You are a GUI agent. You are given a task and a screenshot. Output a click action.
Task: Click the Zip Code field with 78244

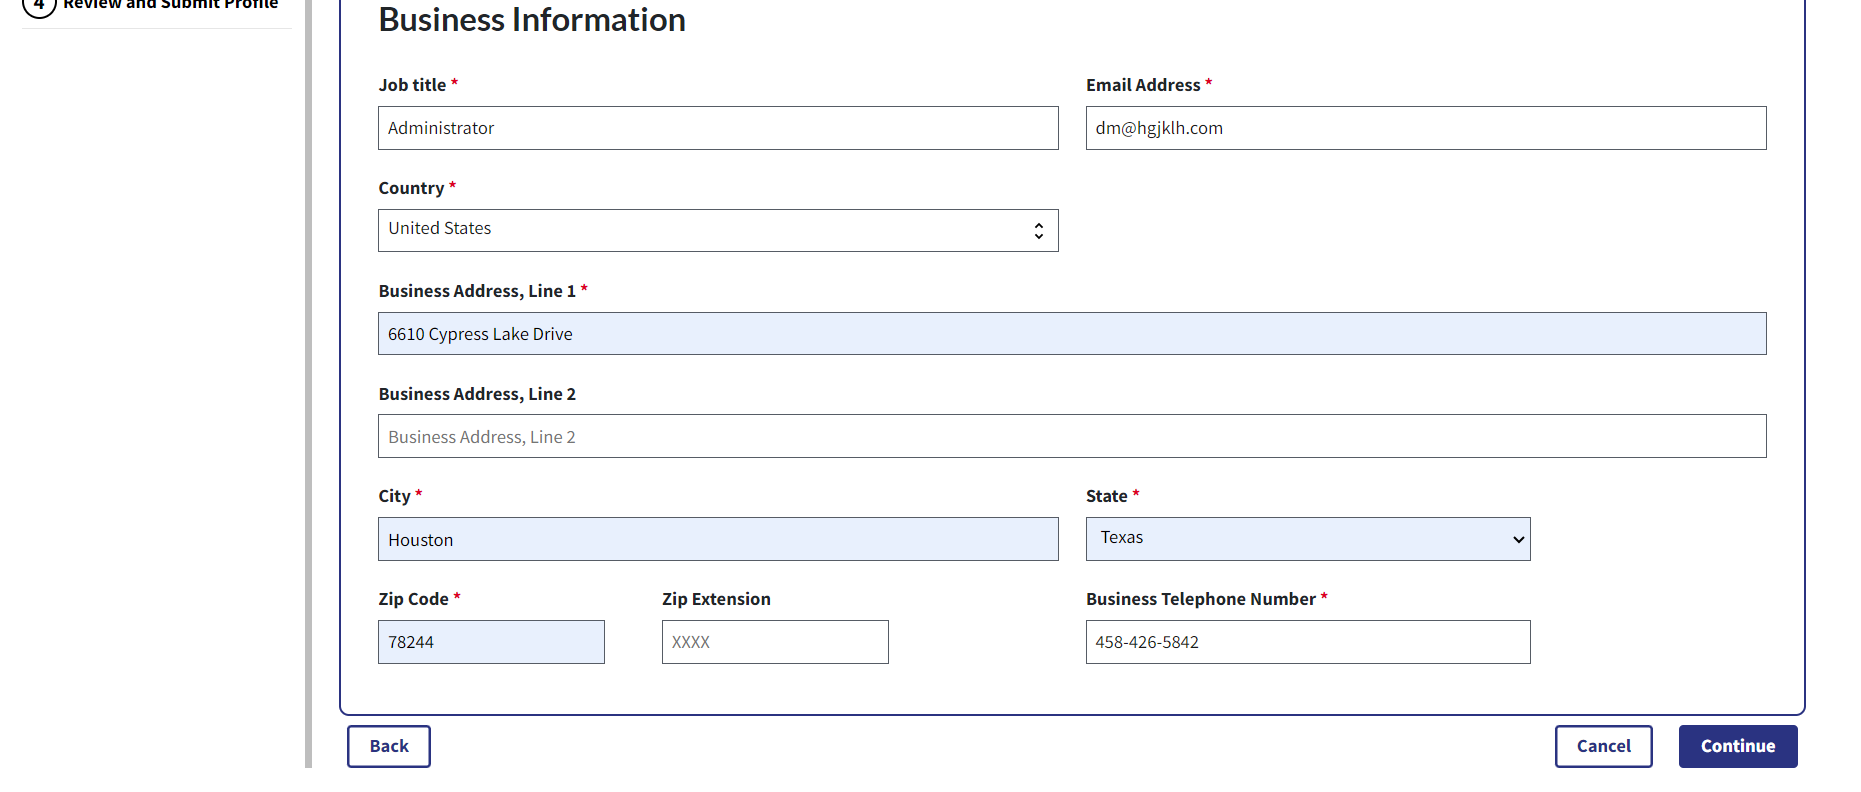[x=491, y=642]
